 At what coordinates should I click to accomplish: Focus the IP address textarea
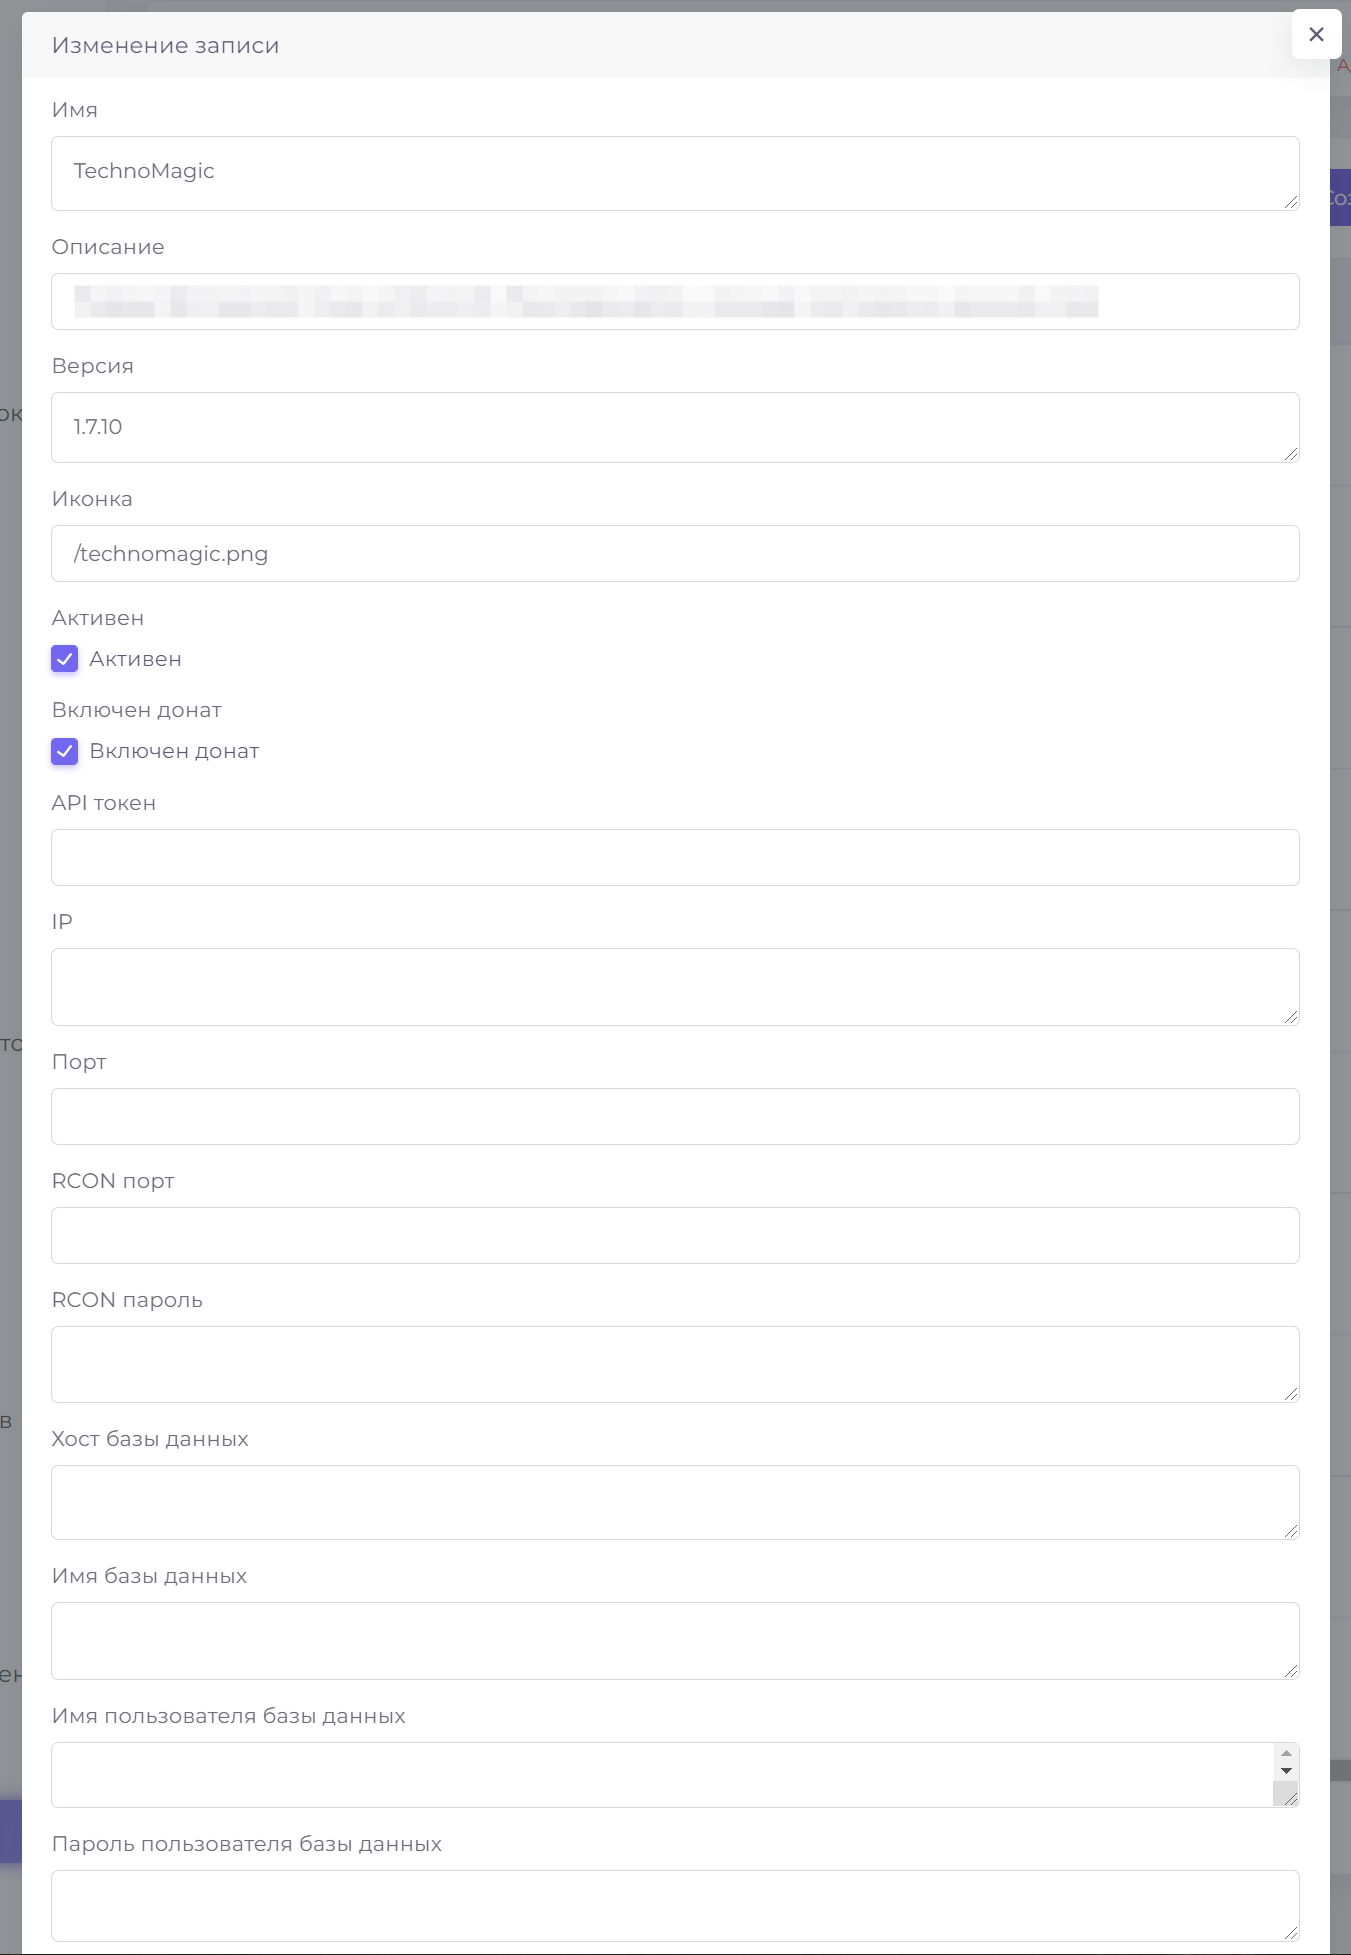point(675,986)
